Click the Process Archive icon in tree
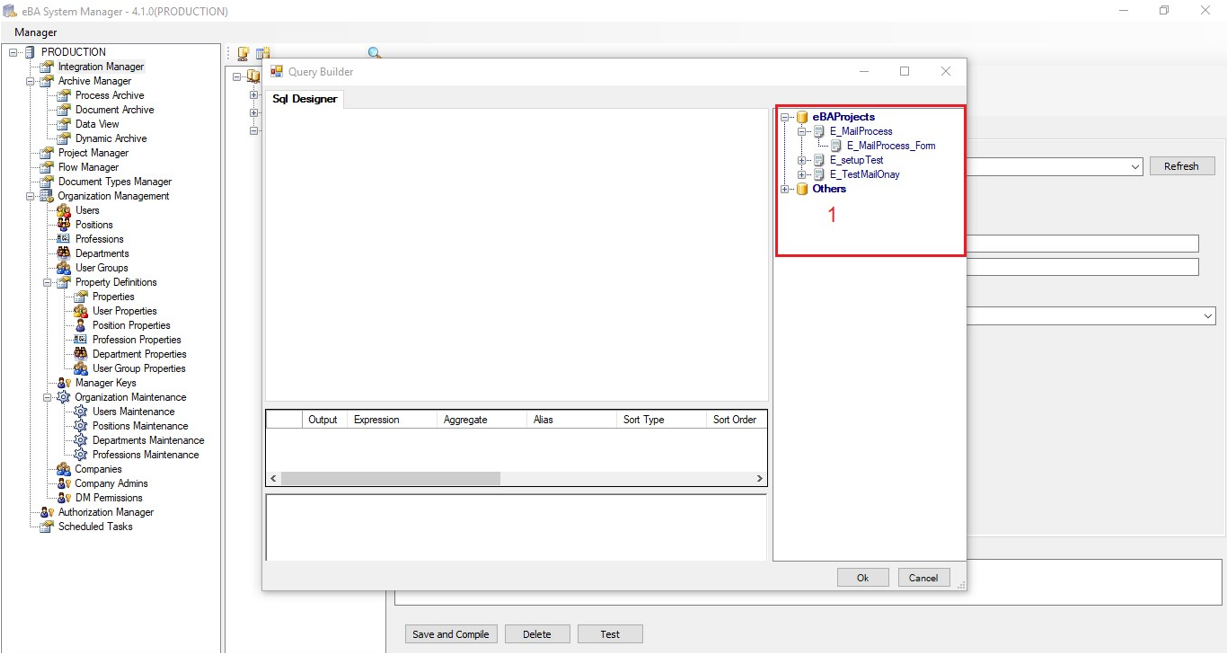The image size is (1227, 653). (x=63, y=96)
